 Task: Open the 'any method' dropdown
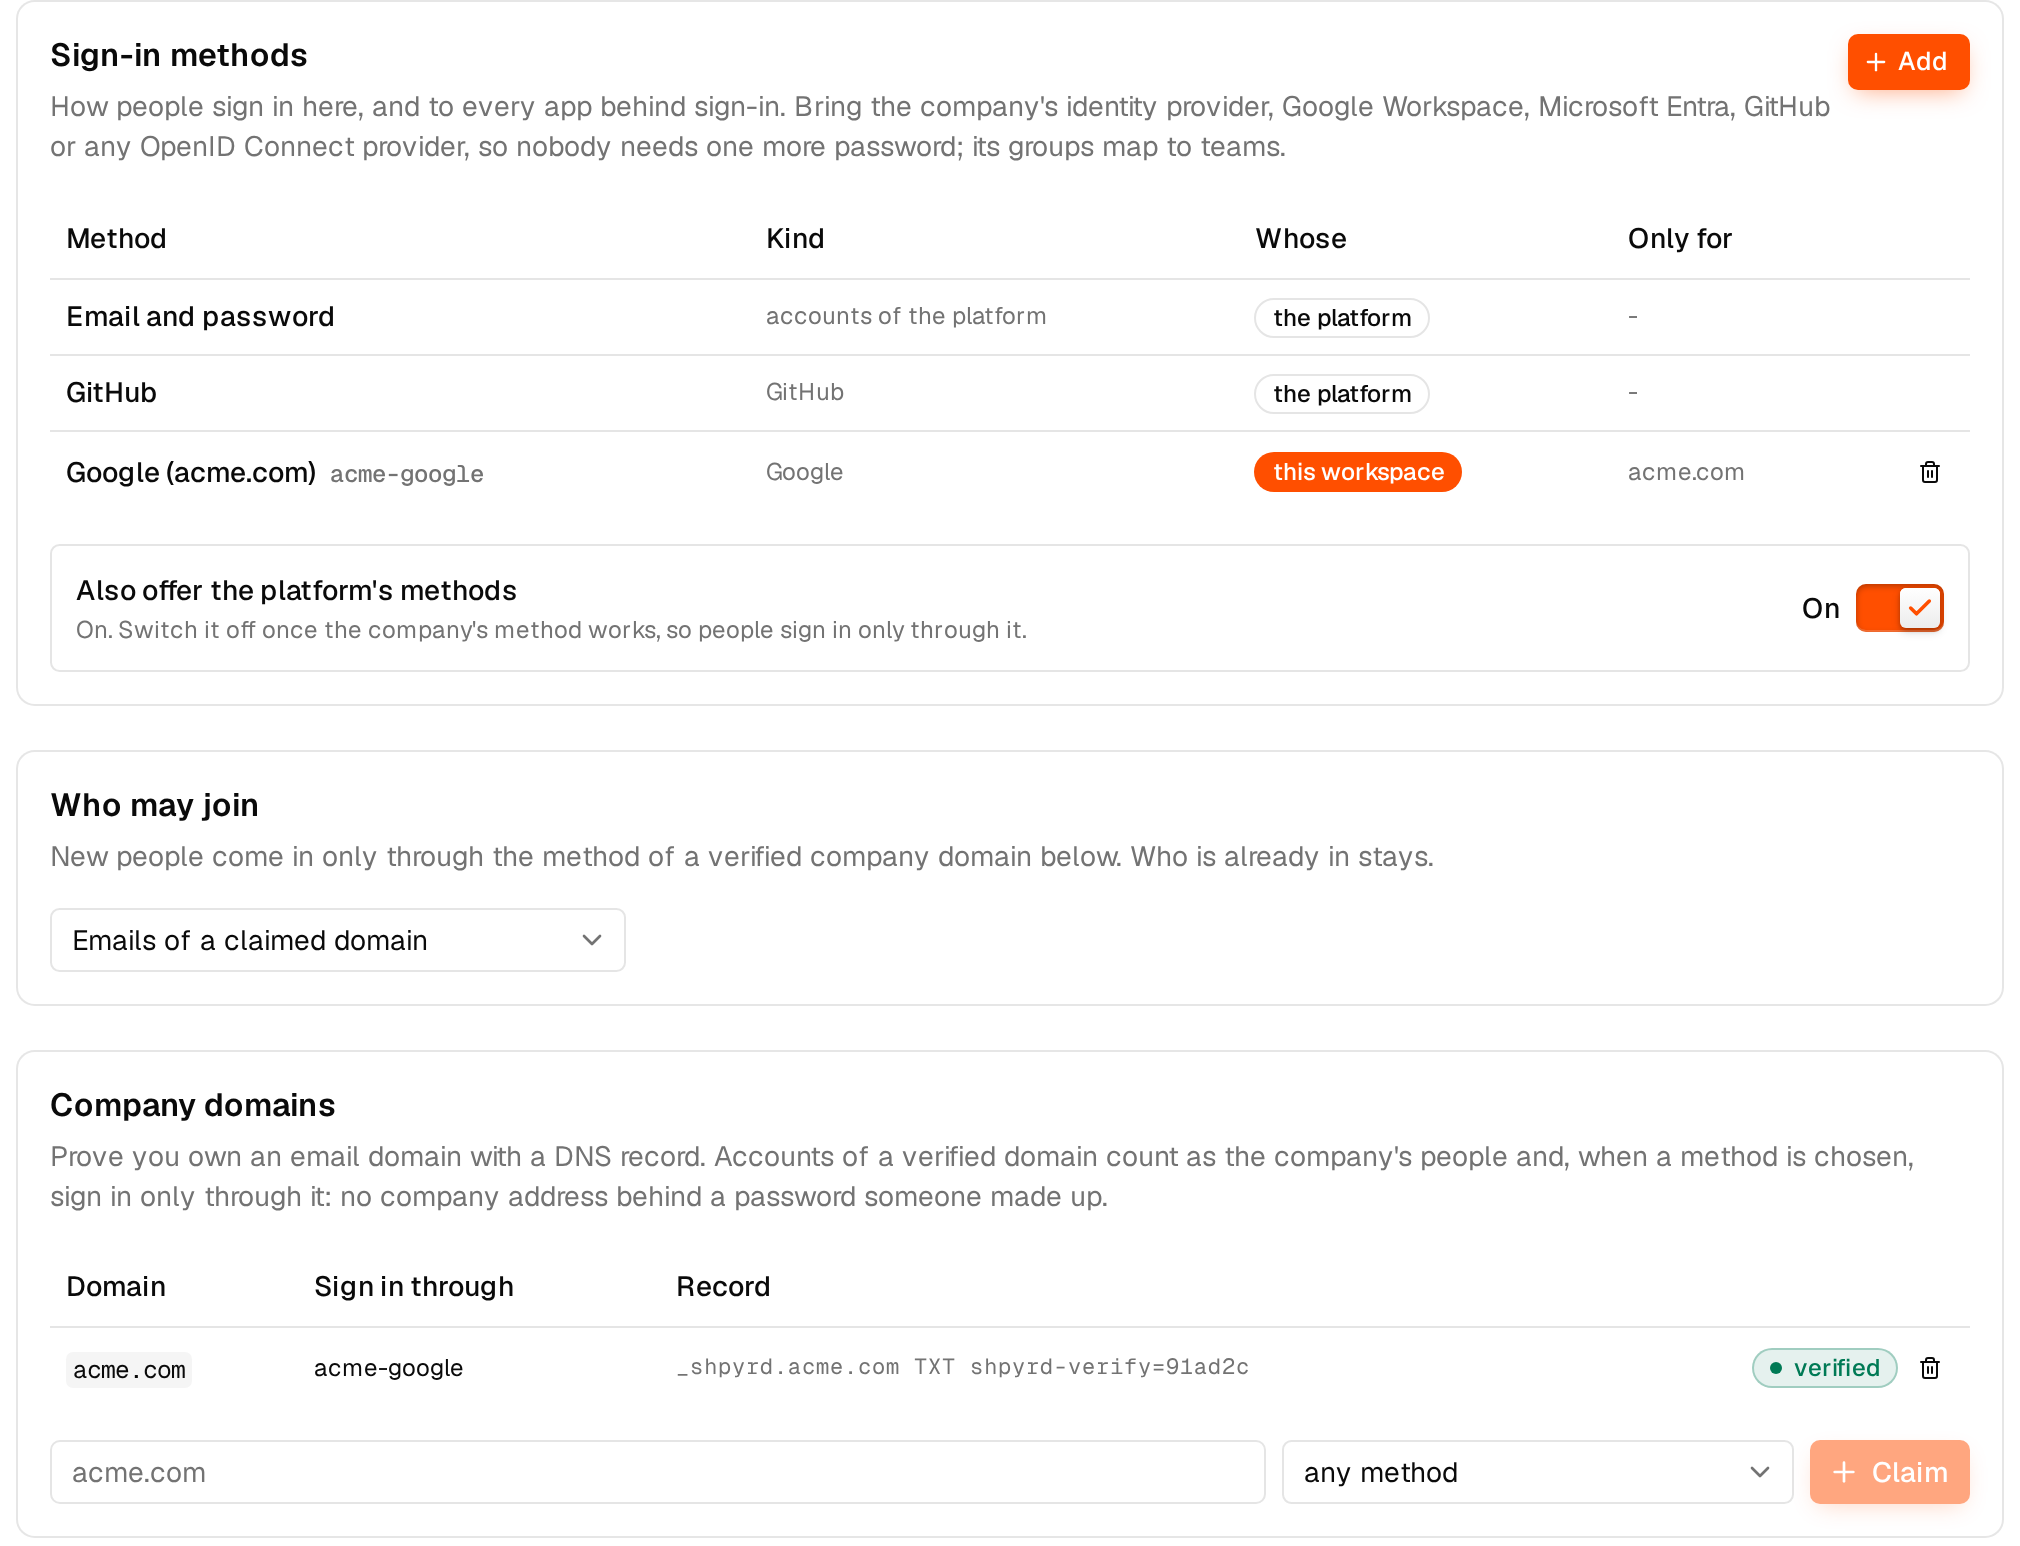[x=1537, y=1472]
